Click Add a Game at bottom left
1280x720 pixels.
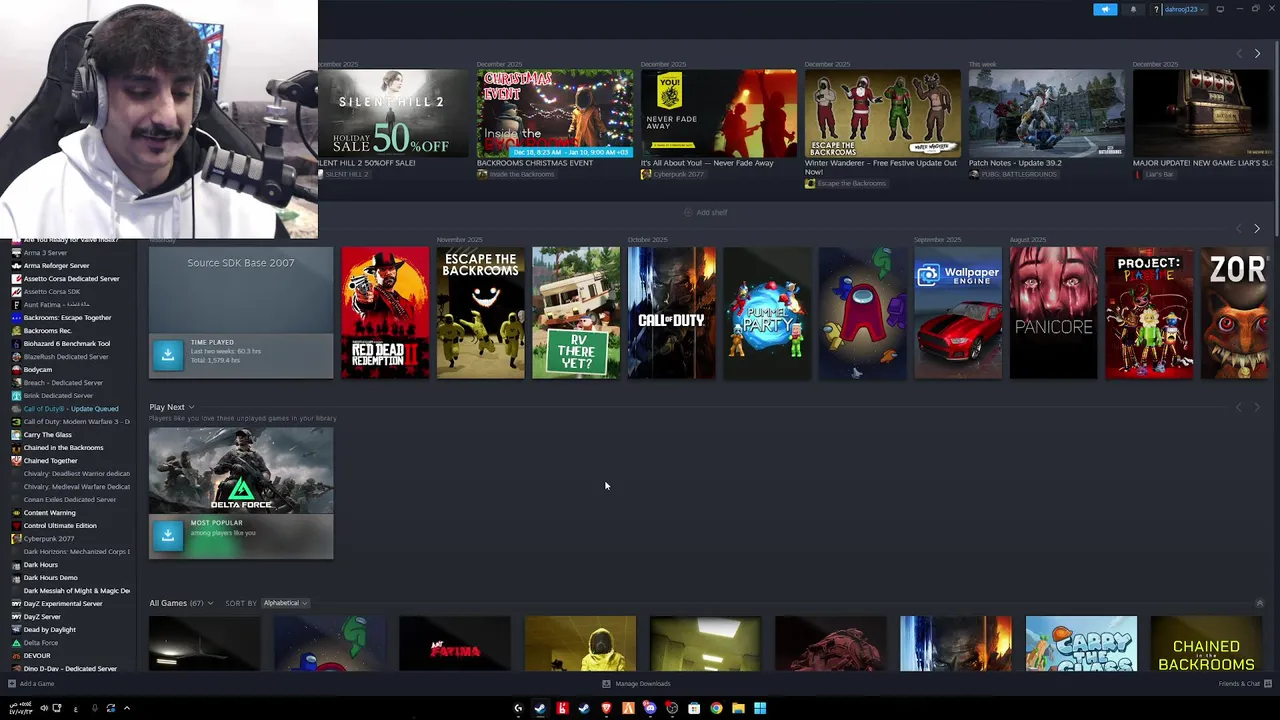[x=31, y=684]
